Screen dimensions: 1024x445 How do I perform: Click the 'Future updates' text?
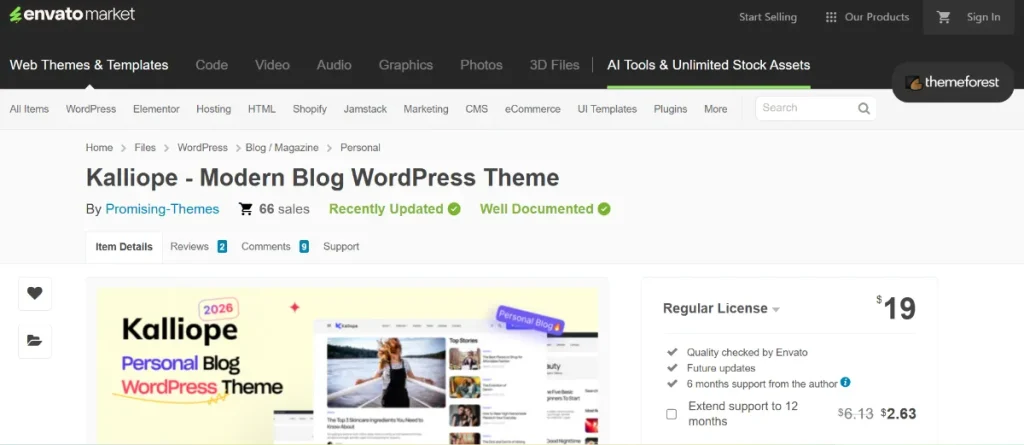click(721, 368)
